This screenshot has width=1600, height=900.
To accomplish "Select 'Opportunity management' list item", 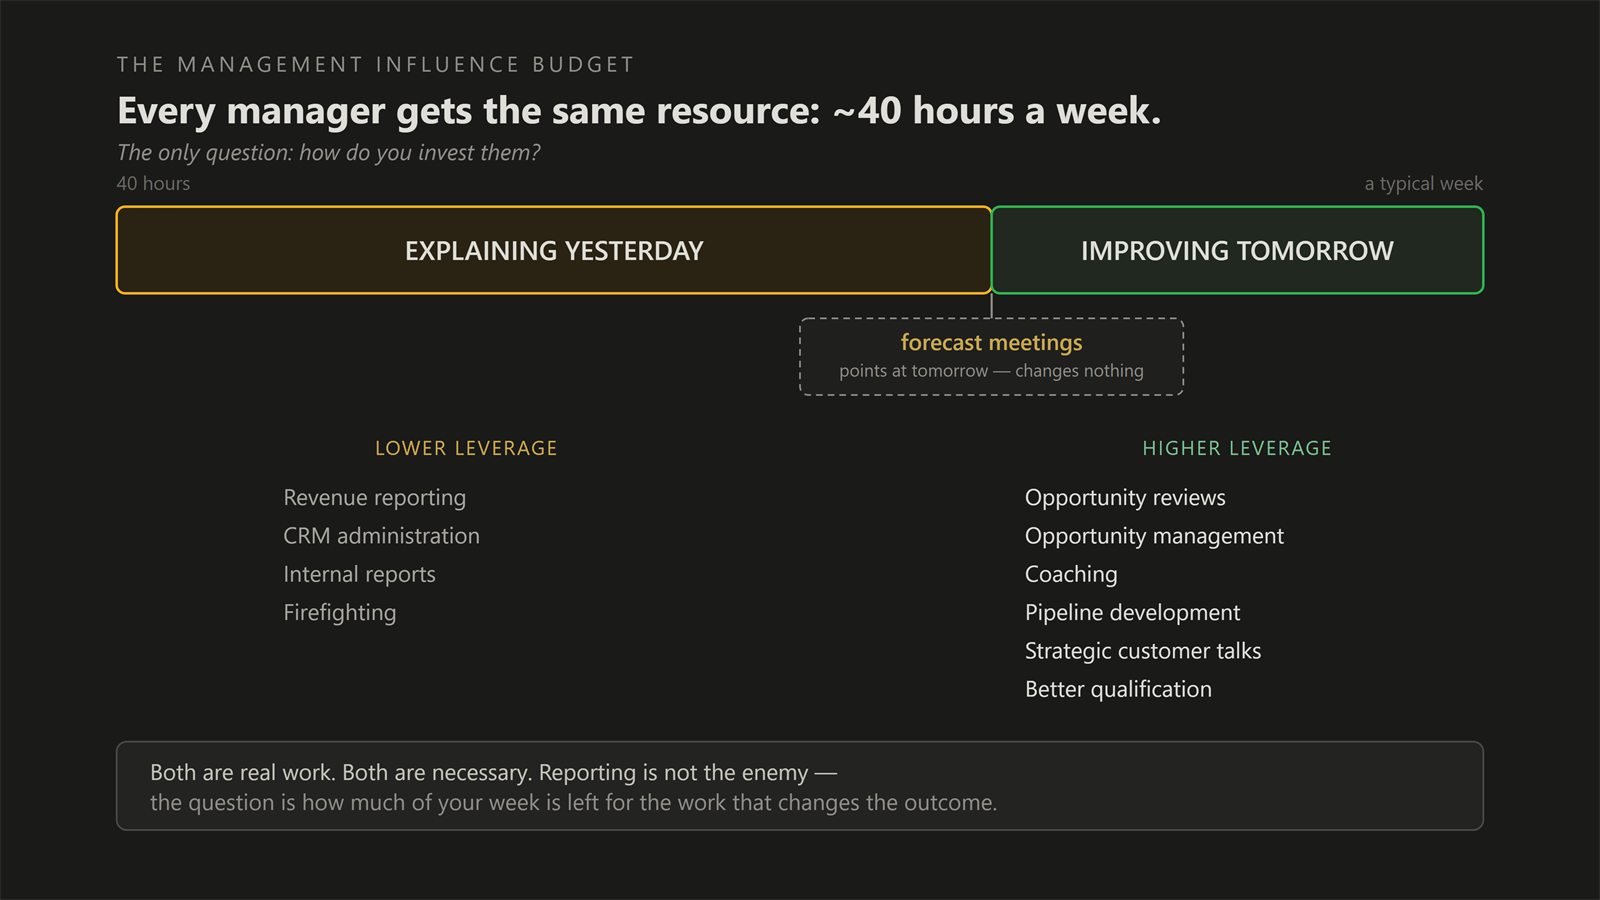I will point(1154,536).
